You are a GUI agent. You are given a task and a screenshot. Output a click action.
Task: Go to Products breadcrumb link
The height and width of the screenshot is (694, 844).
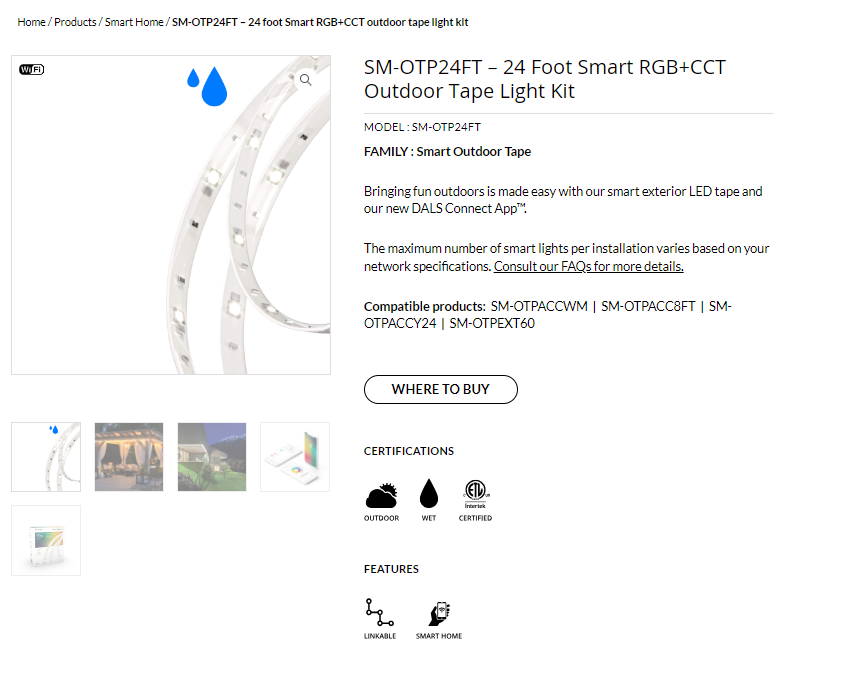point(75,22)
